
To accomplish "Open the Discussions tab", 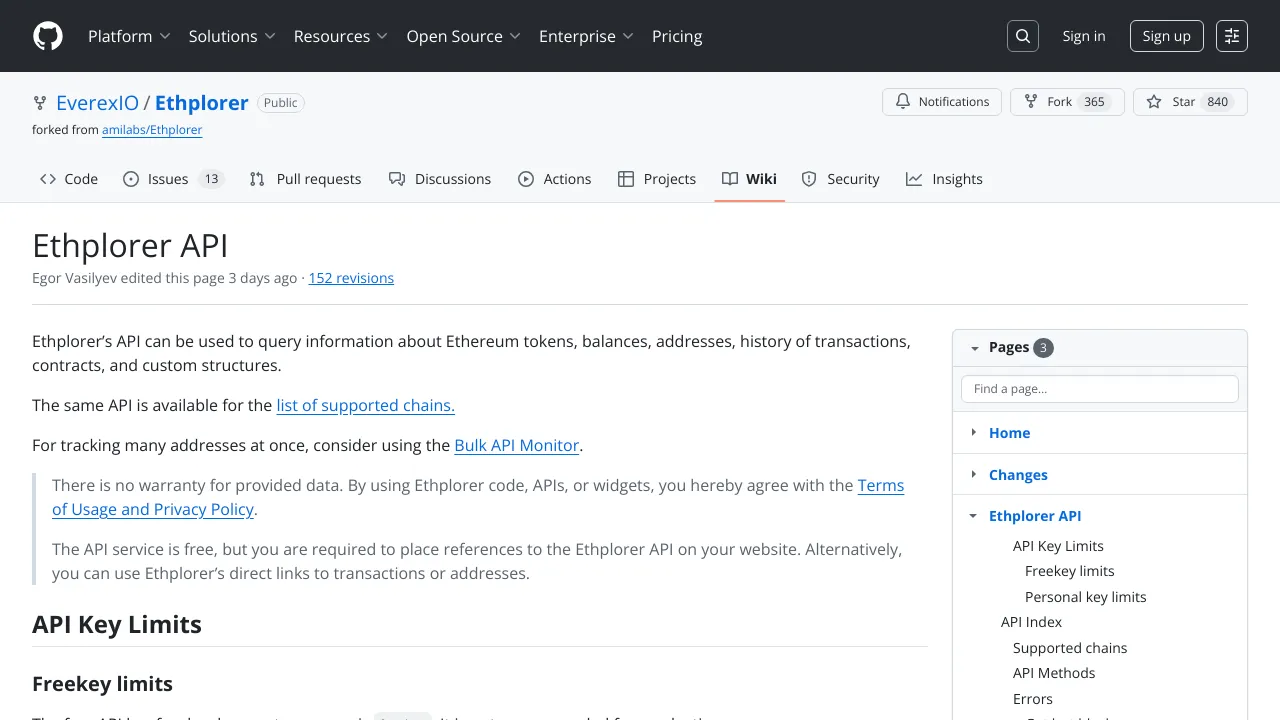I will pos(440,179).
